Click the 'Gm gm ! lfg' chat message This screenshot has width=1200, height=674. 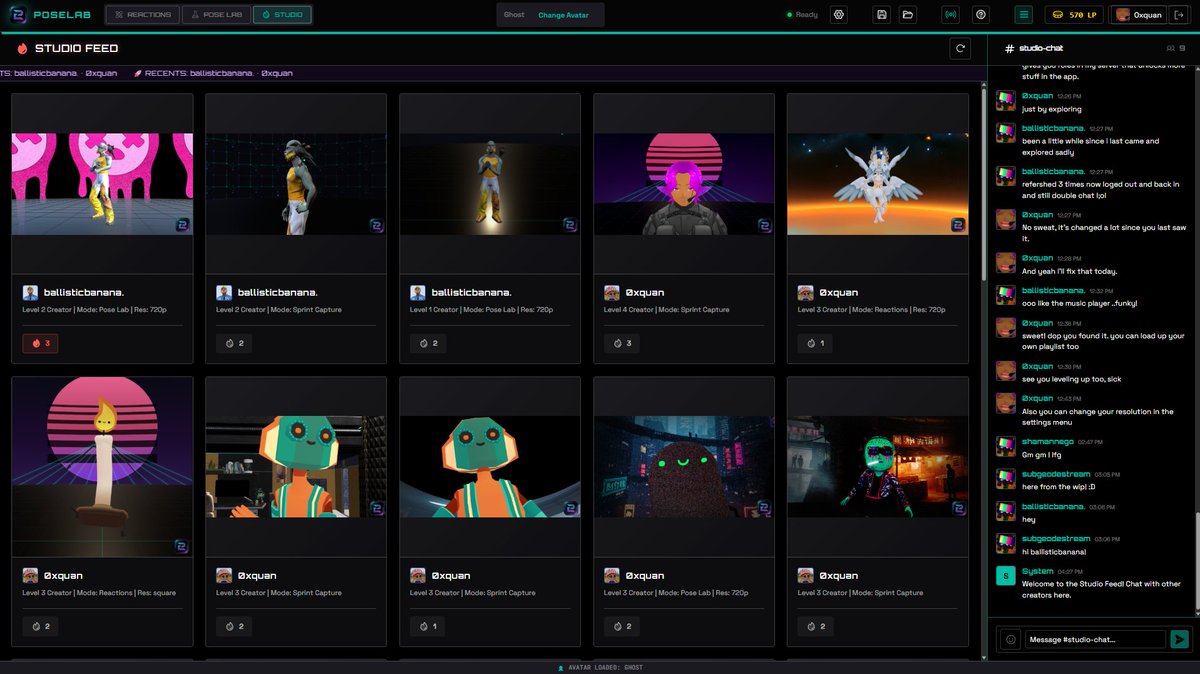pyautogui.click(x=1040, y=454)
